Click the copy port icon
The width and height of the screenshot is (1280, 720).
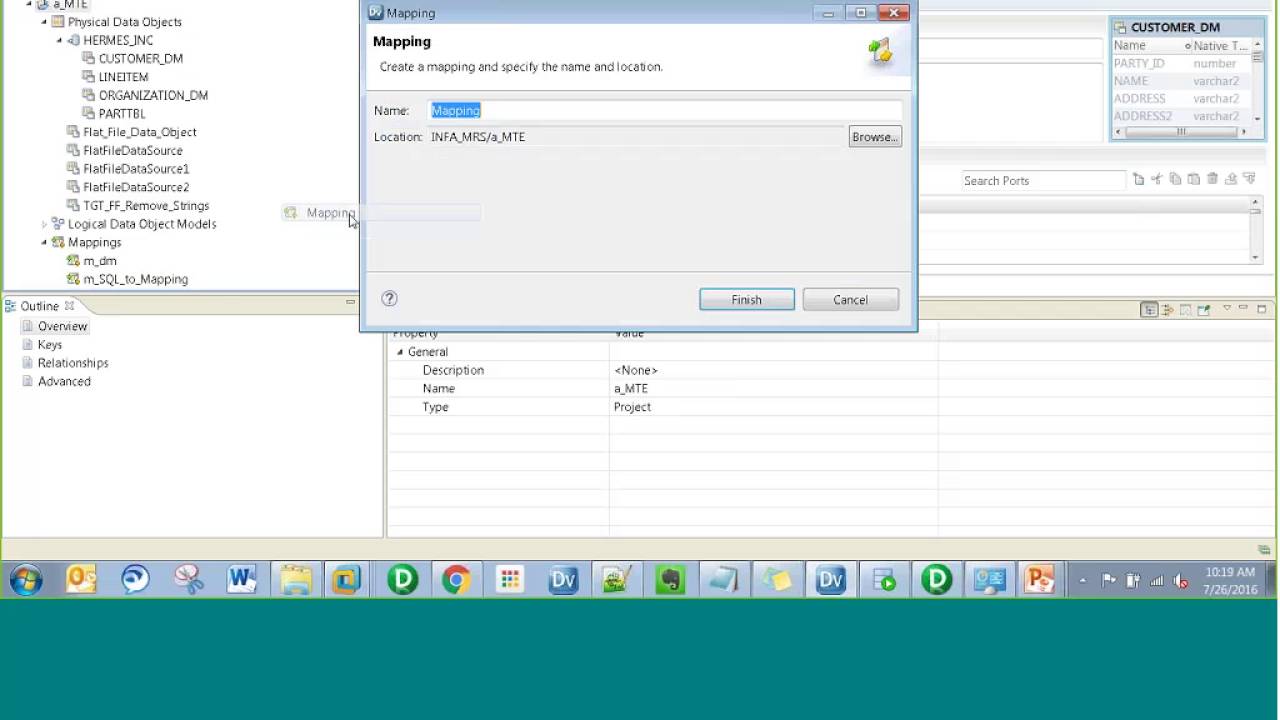(1175, 179)
